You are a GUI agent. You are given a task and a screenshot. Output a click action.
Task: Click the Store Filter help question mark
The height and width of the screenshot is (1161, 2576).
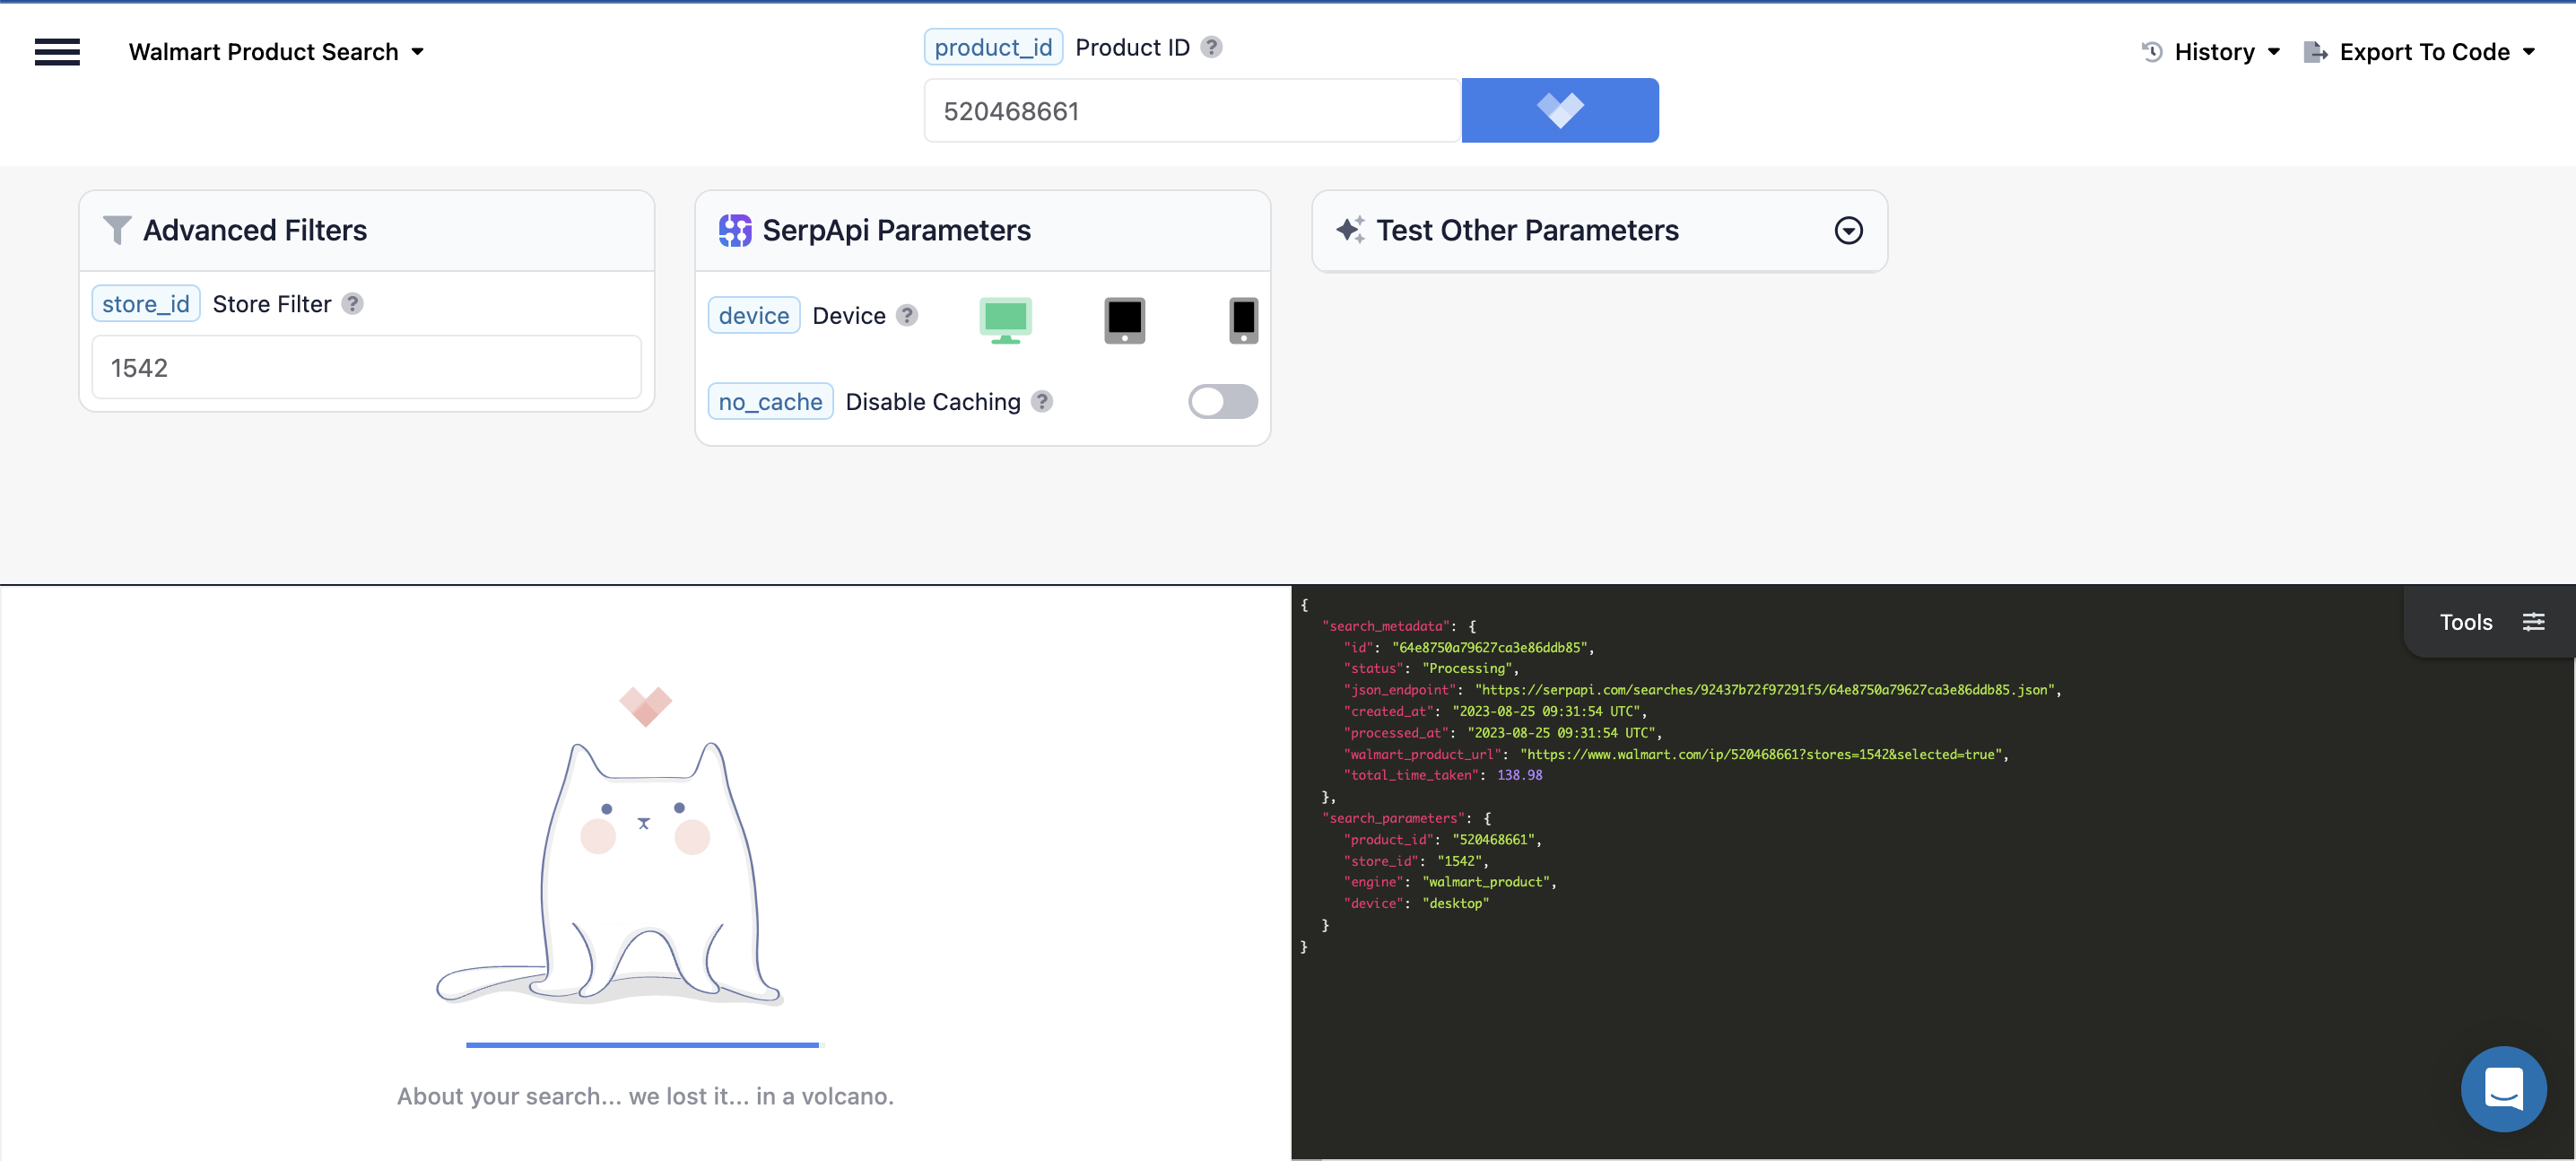pyautogui.click(x=352, y=303)
